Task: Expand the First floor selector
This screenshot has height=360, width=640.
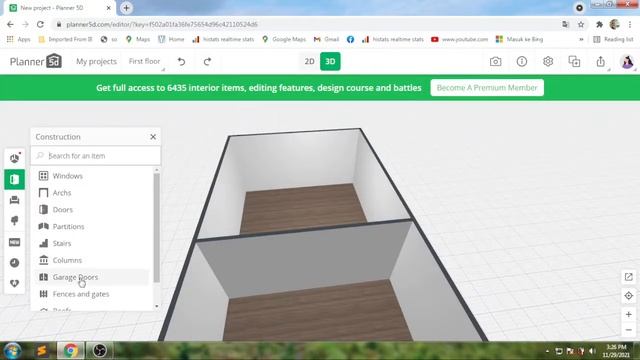Action: pos(146,62)
